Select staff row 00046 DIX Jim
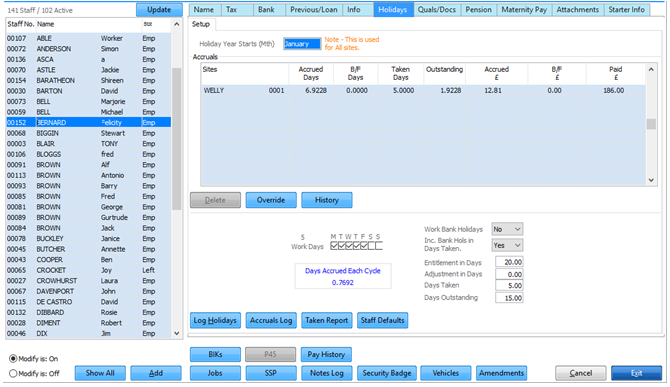Image resolution: width=670 pixels, height=387 pixels. coord(88,334)
